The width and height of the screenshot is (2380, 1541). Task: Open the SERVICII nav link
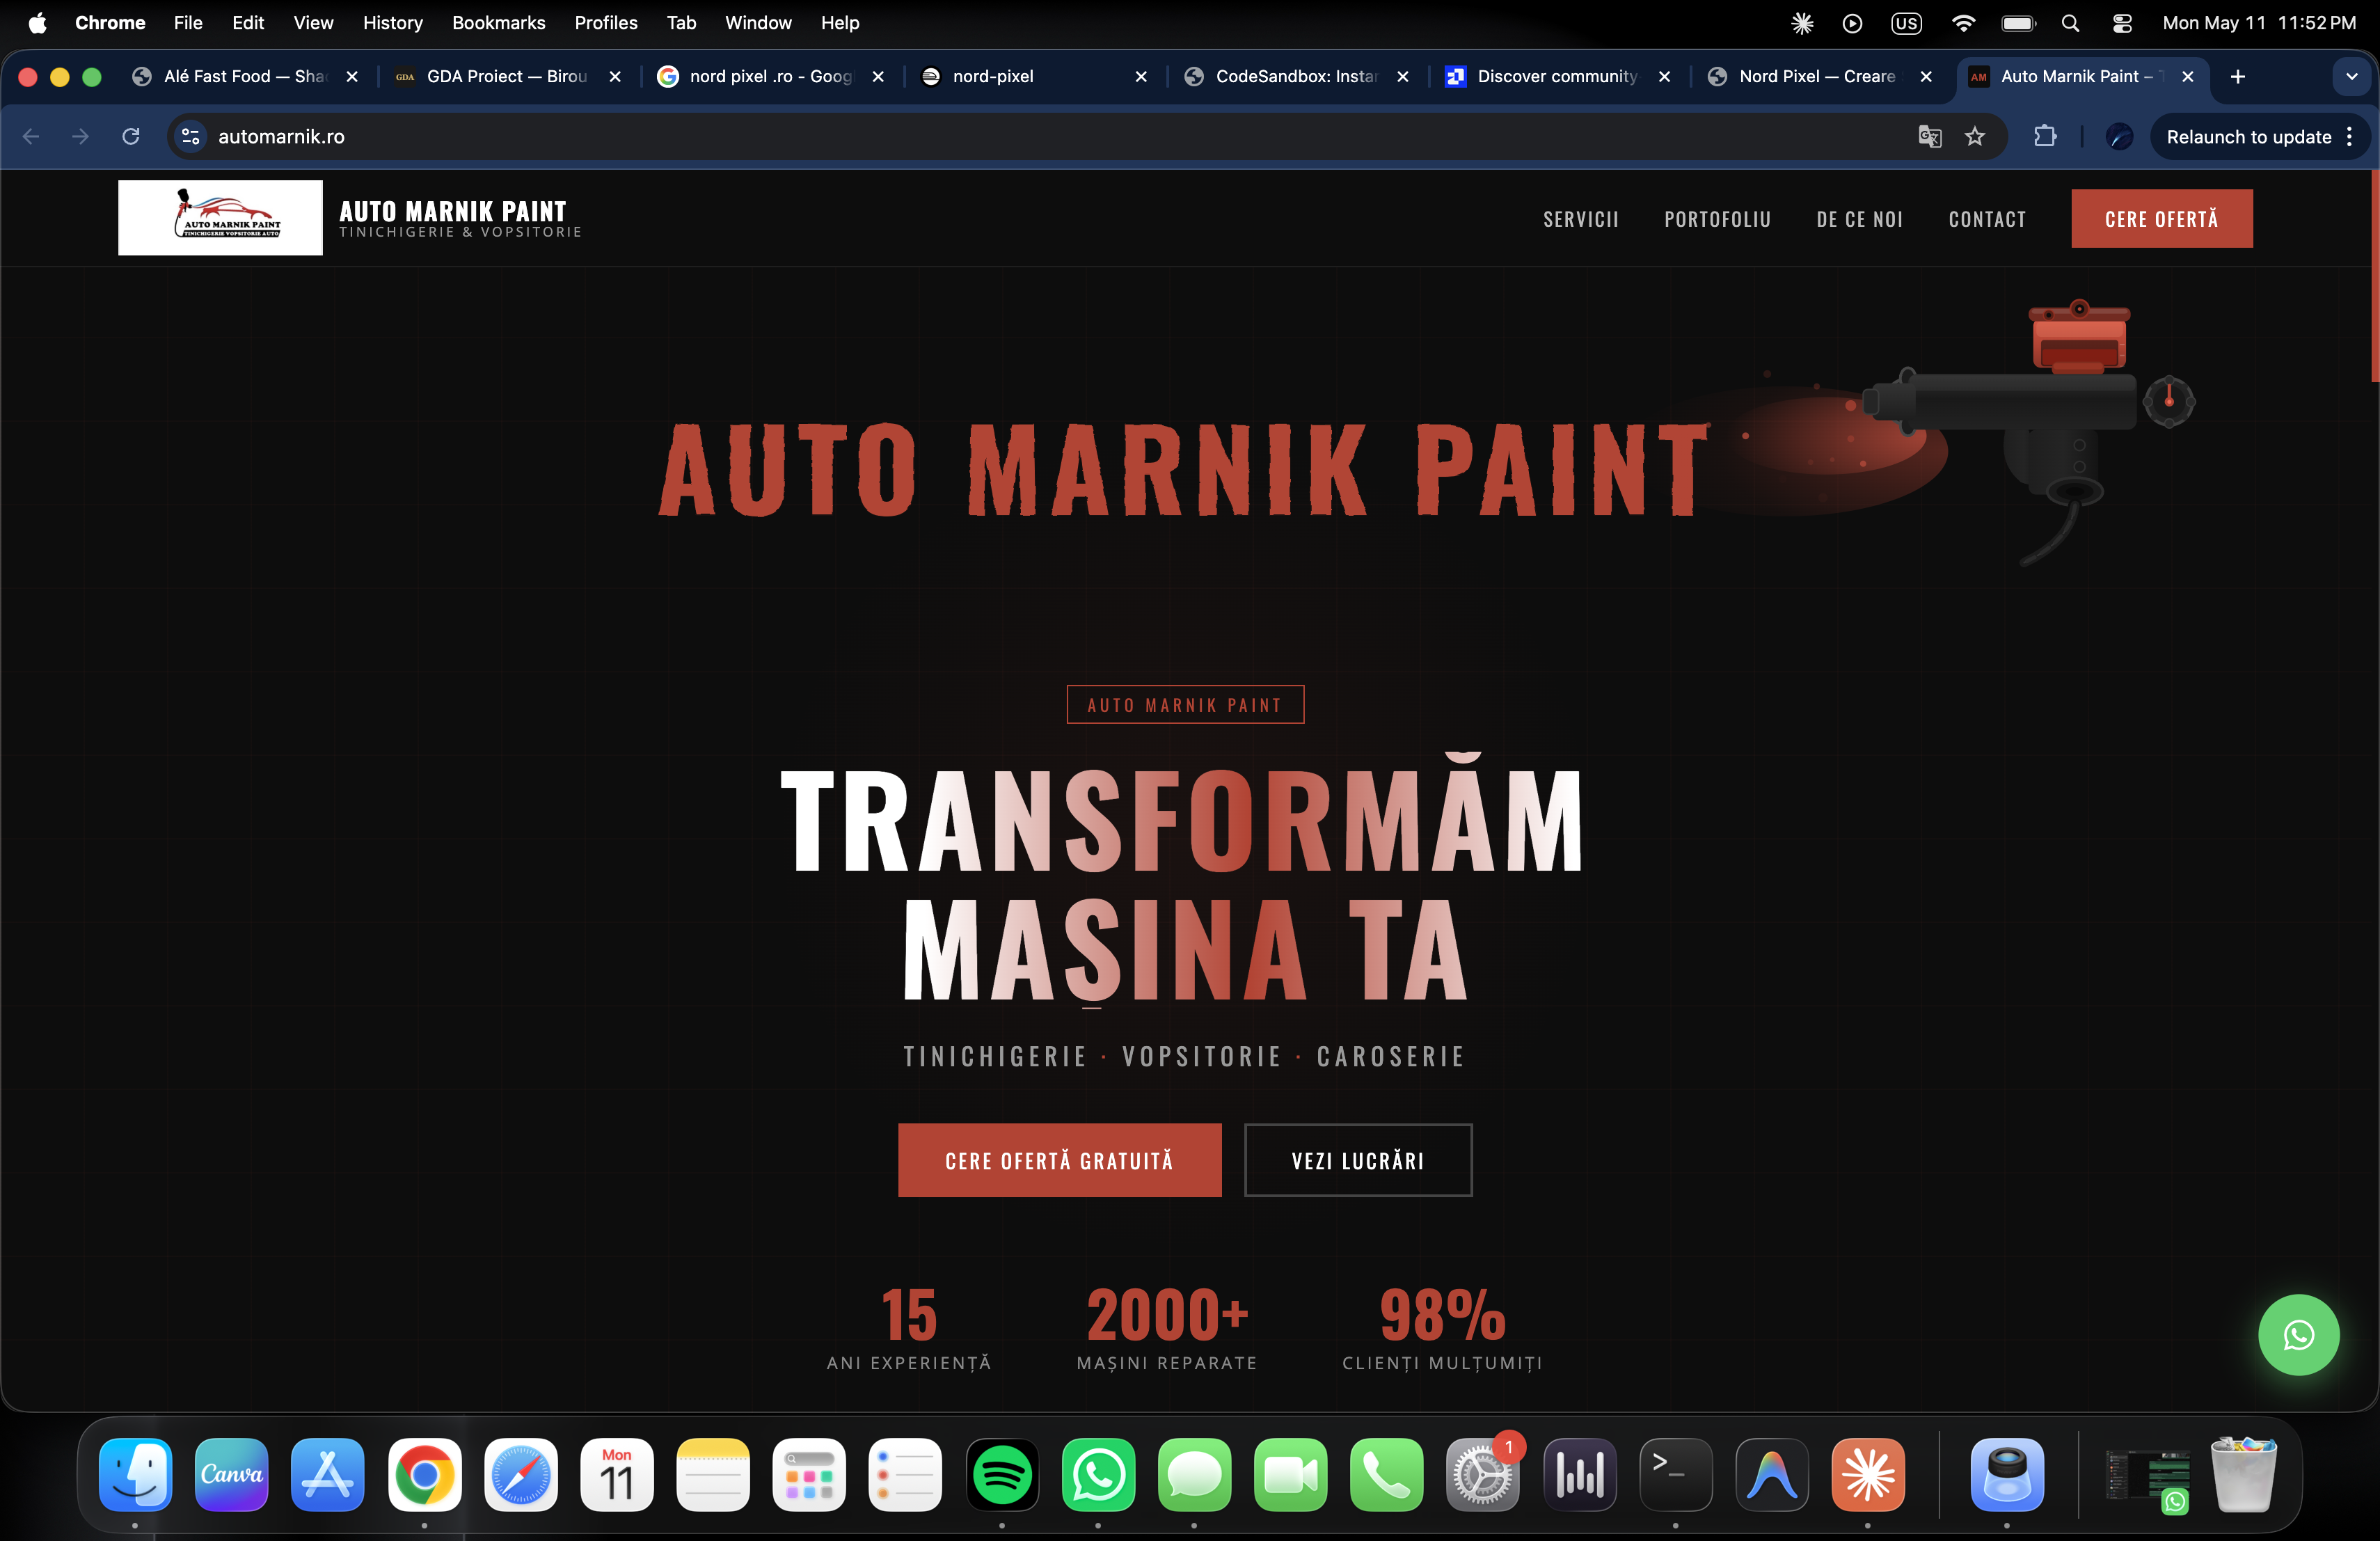1580,219
